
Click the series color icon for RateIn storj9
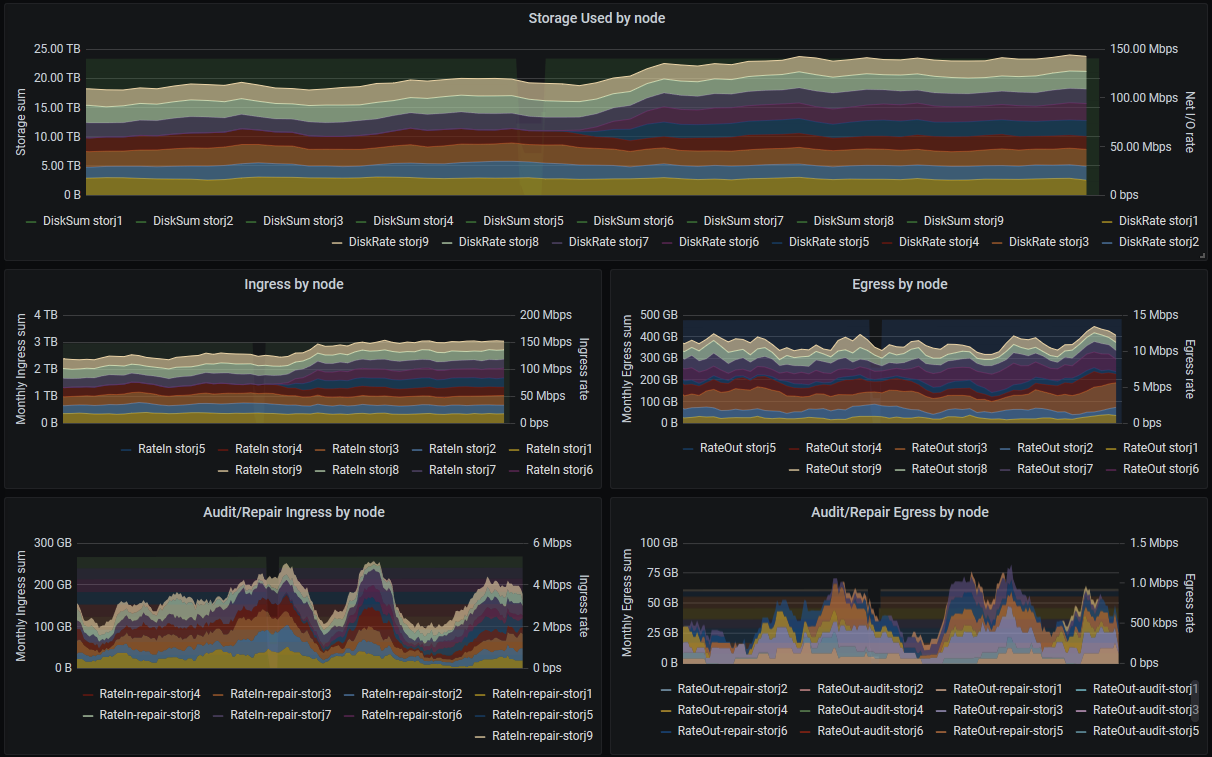pyautogui.click(x=223, y=470)
